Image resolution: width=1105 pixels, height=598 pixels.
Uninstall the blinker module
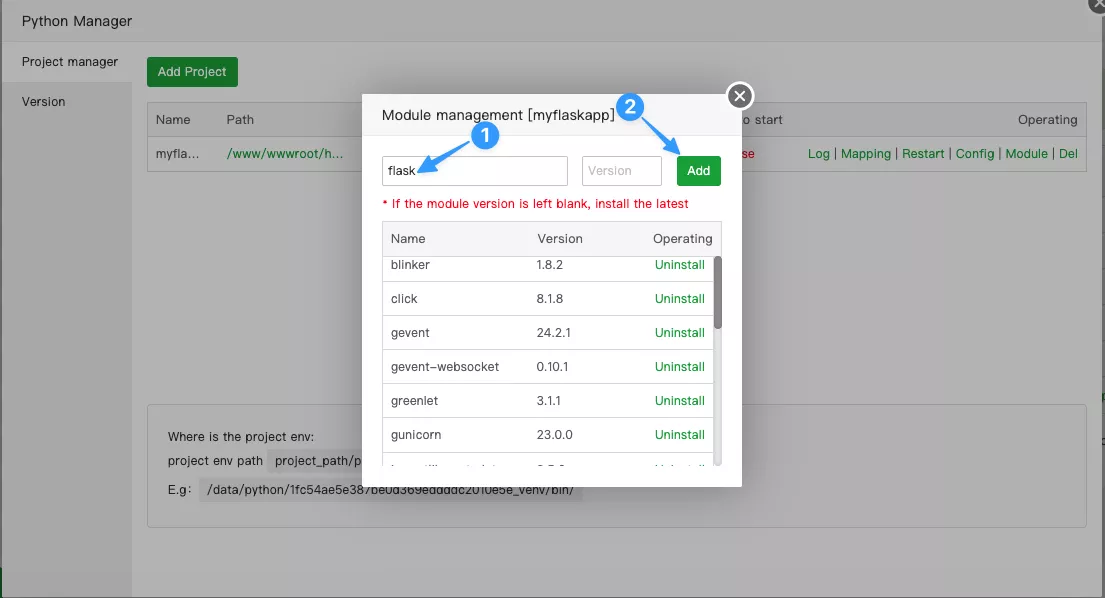tap(679, 265)
